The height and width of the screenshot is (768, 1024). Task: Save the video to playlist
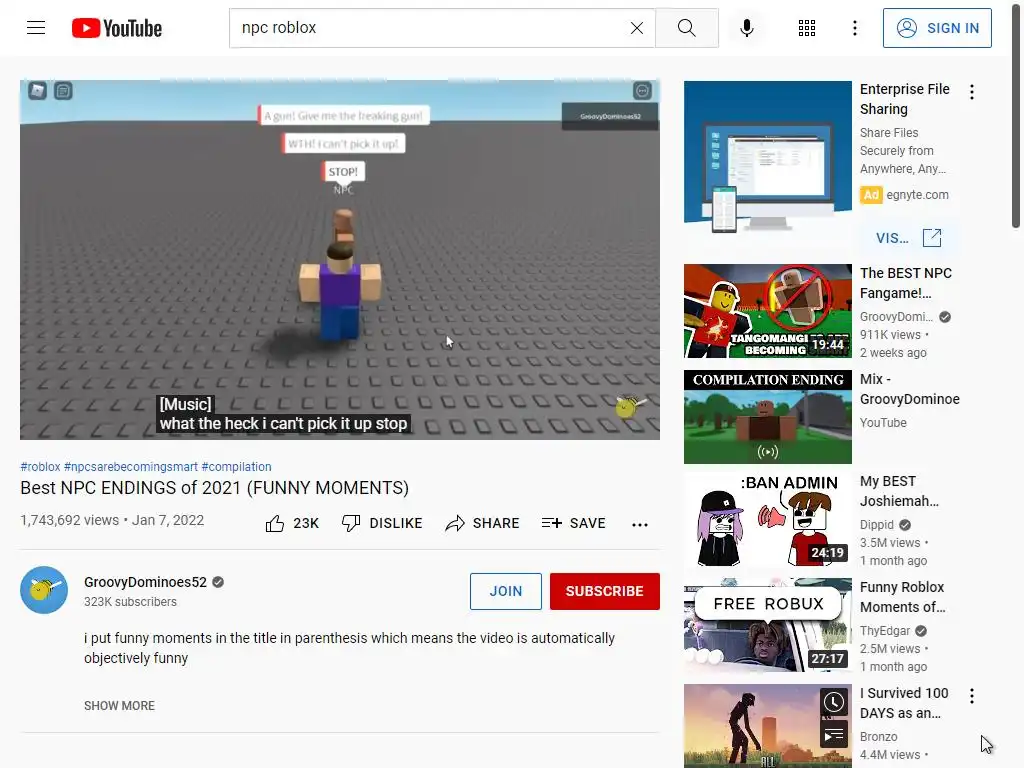573,523
